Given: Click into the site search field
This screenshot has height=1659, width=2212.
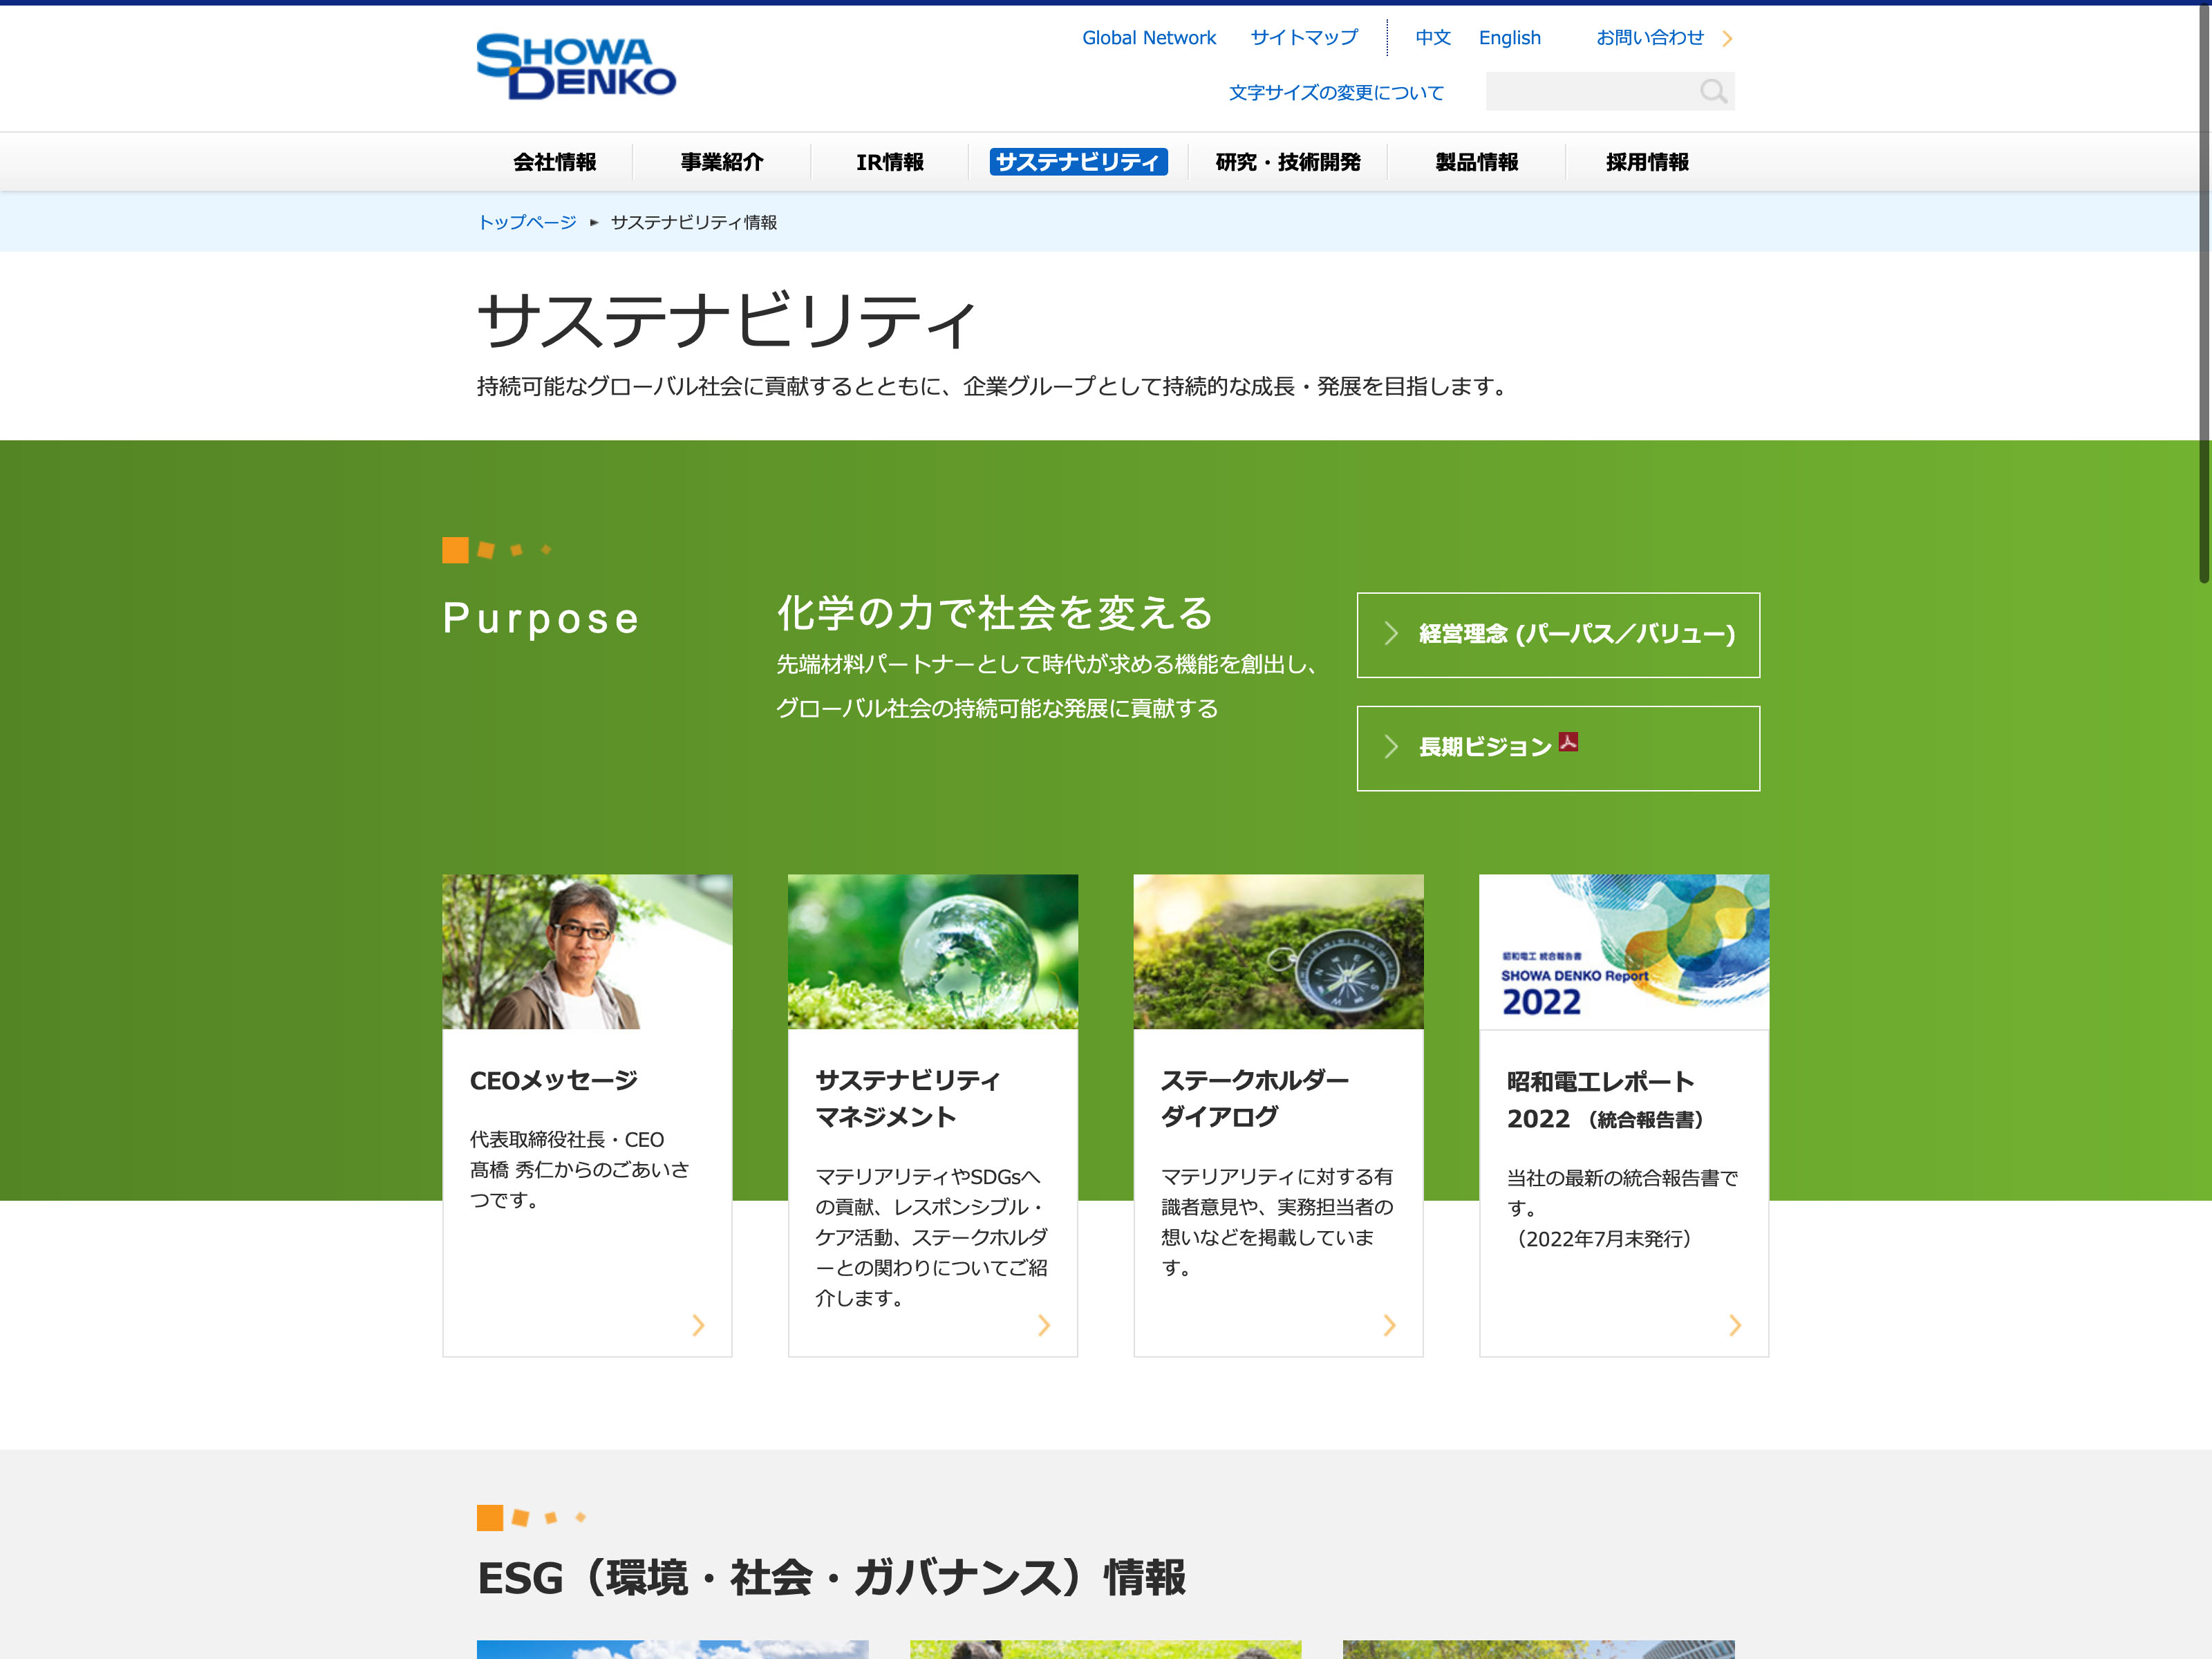Looking at the screenshot, I should pos(1590,92).
